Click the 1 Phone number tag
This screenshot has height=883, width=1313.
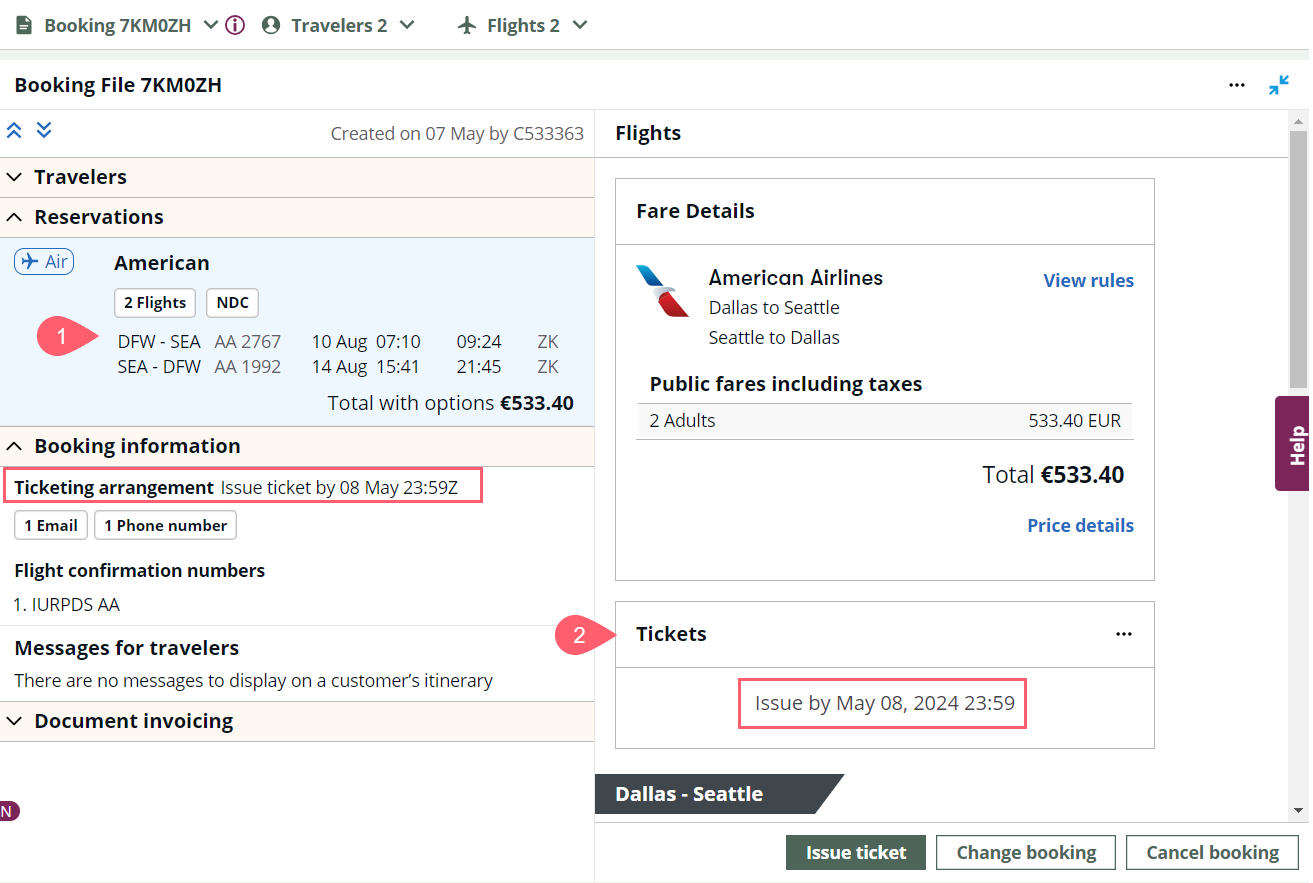click(x=166, y=526)
